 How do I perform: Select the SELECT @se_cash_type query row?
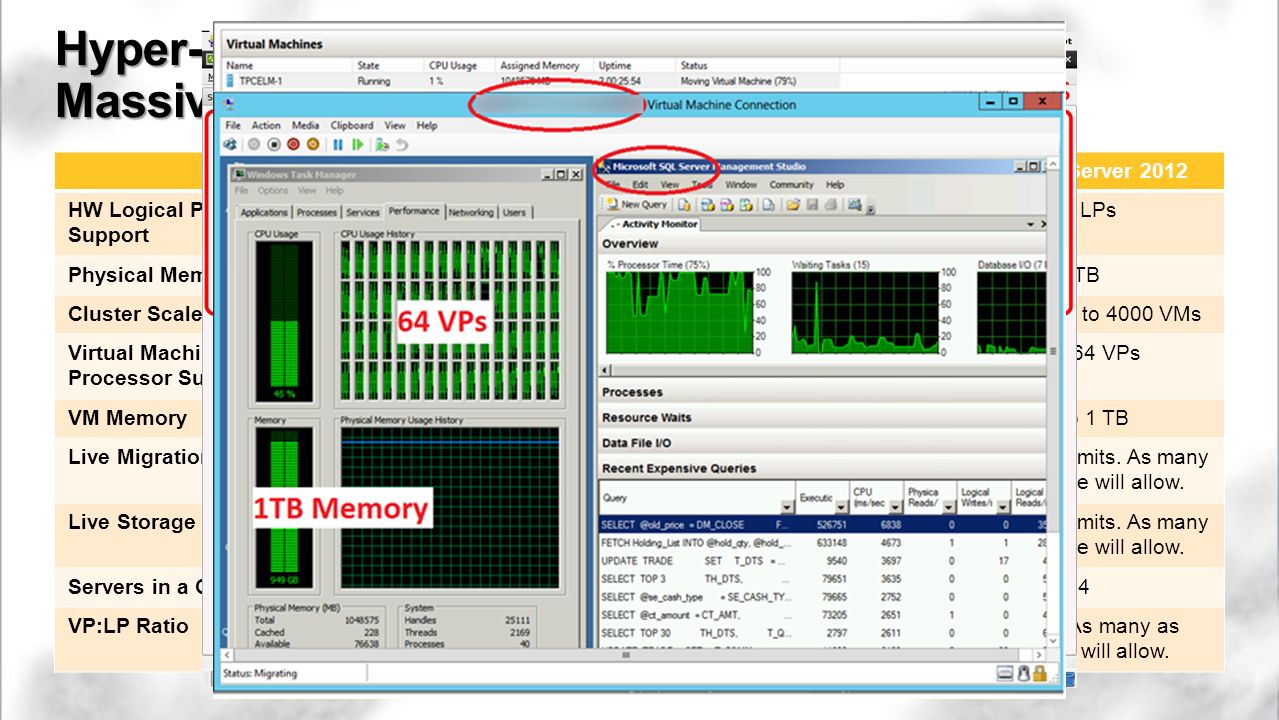(823, 597)
